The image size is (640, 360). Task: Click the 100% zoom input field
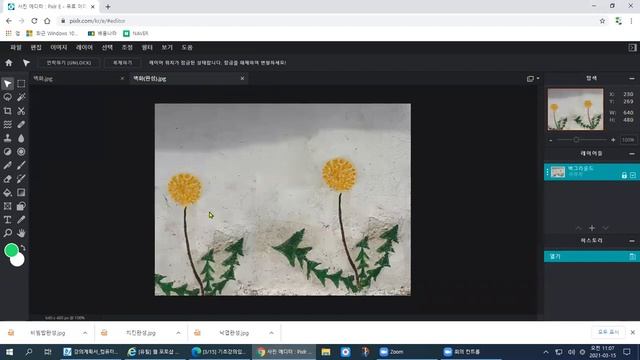(x=628, y=140)
